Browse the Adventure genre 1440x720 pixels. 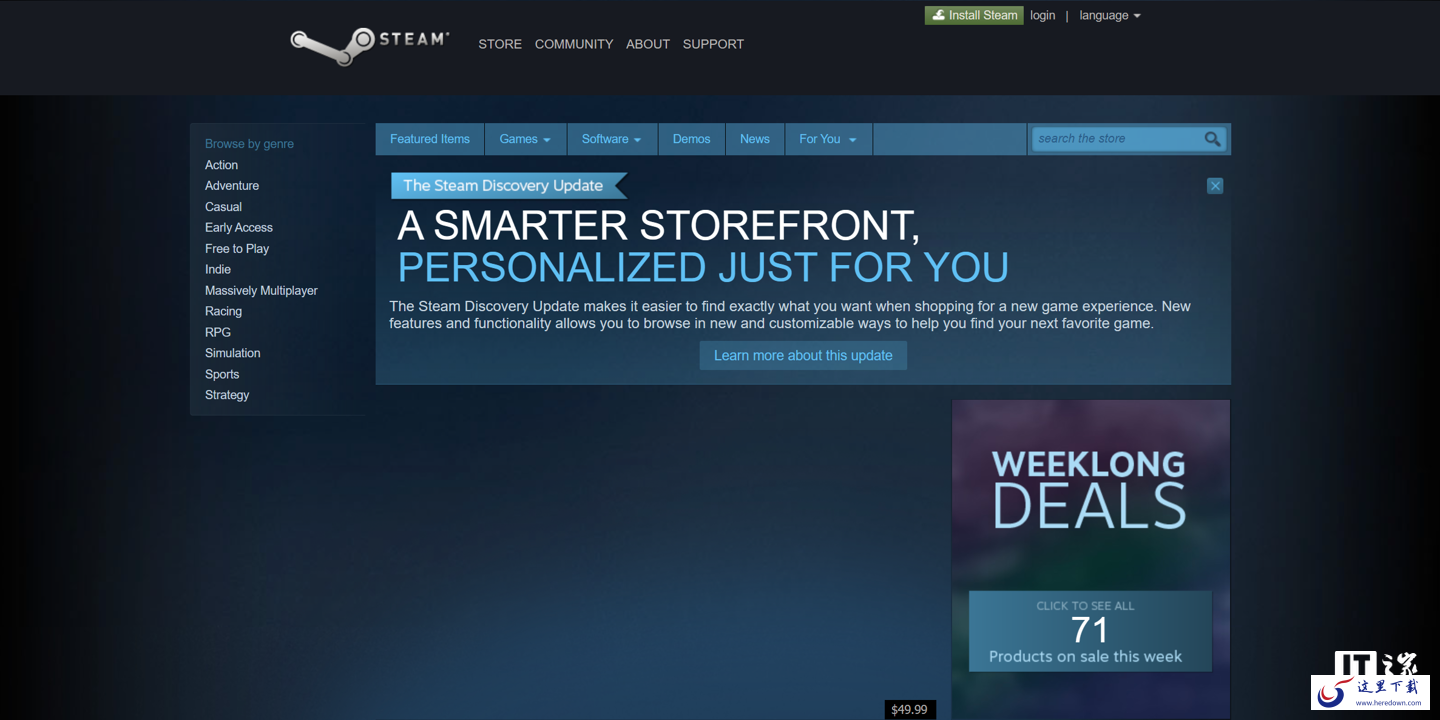232,186
